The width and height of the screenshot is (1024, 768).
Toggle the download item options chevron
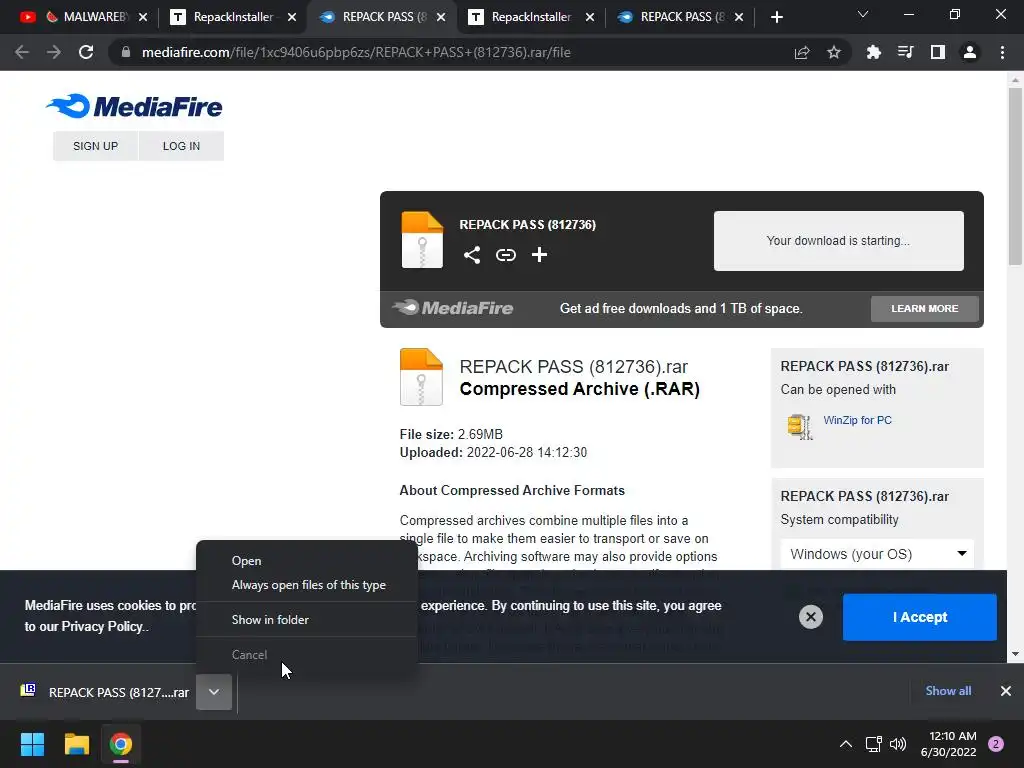(x=214, y=692)
